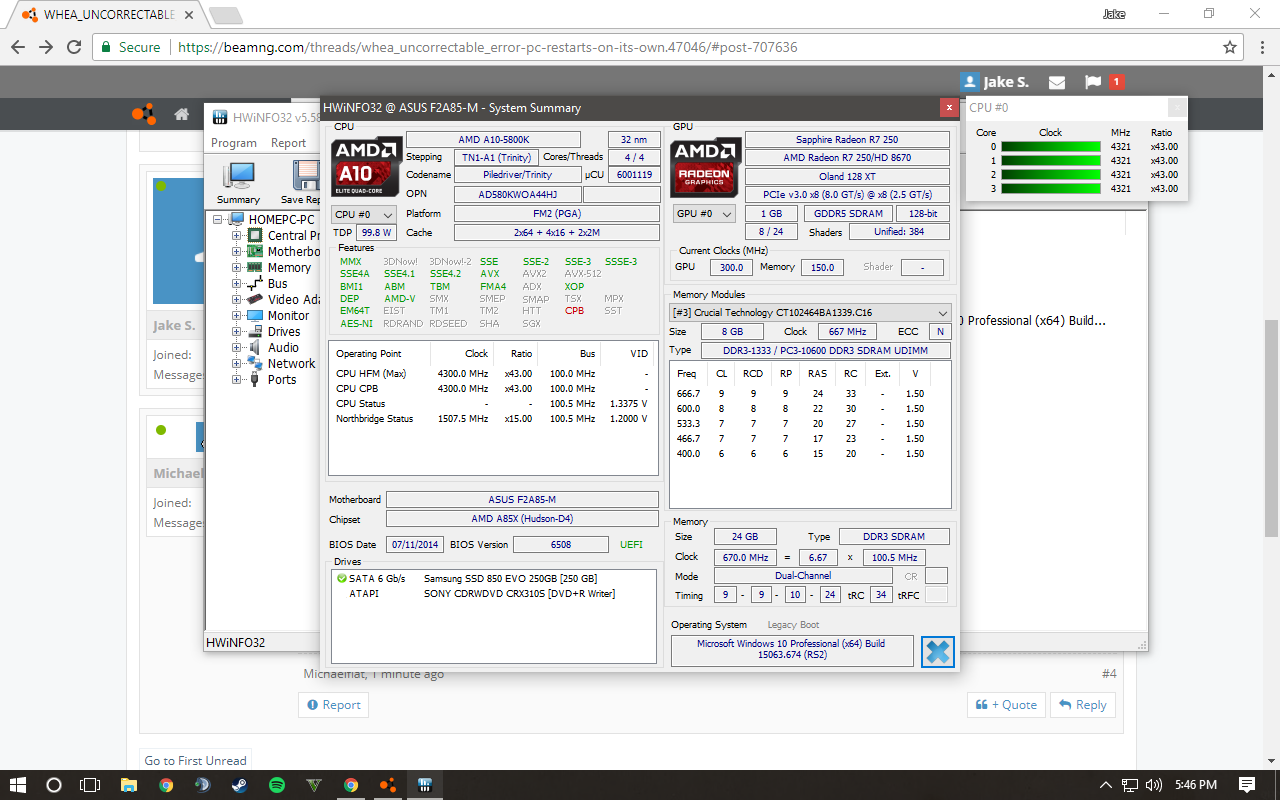The width and height of the screenshot is (1280, 800).
Task: Open the GTA V taskbar icon
Action: [314, 784]
